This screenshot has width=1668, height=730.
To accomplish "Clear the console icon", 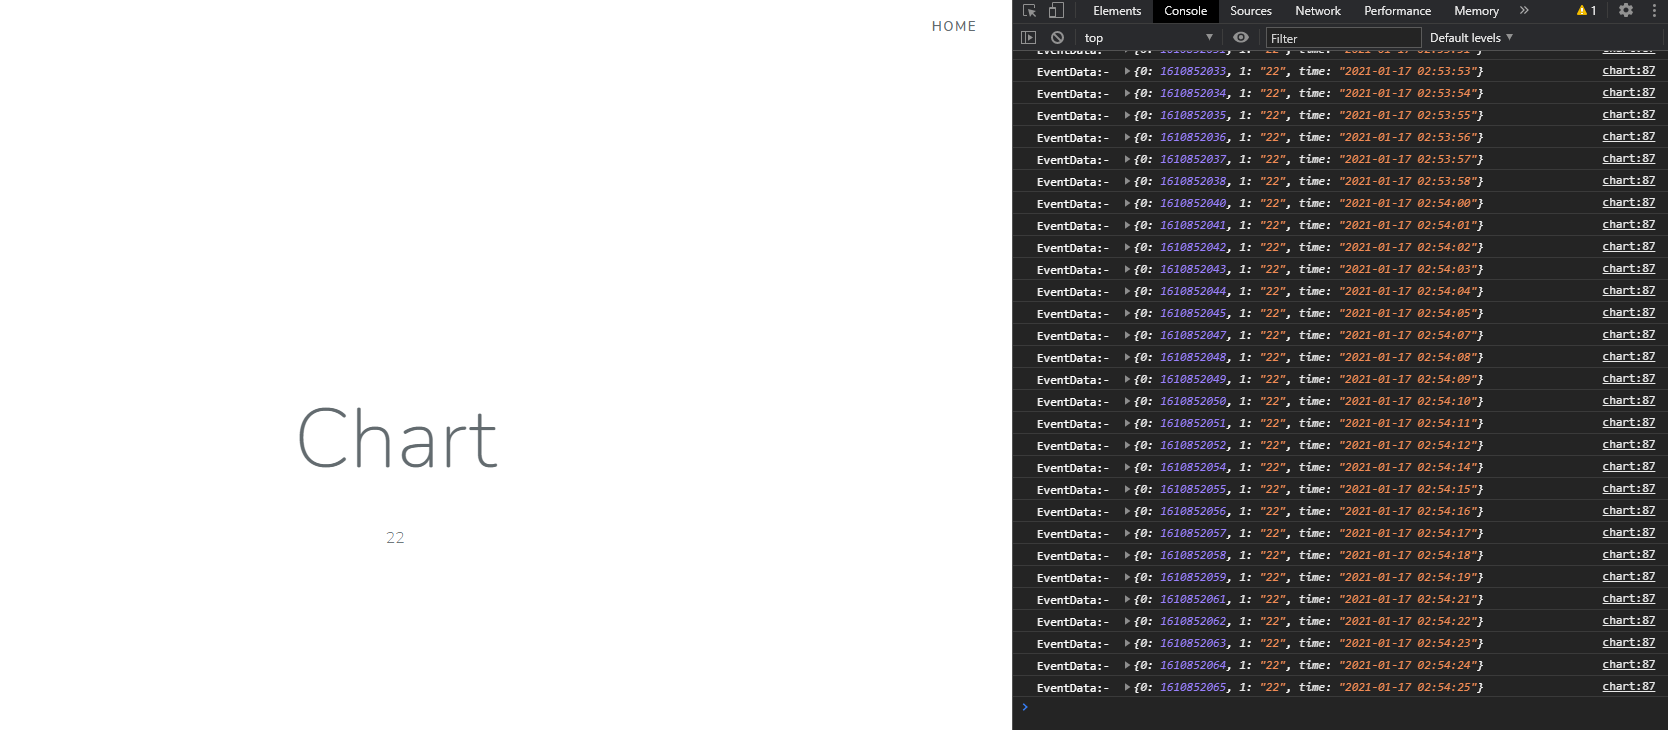I will pyautogui.click(x=1057, y=38).
